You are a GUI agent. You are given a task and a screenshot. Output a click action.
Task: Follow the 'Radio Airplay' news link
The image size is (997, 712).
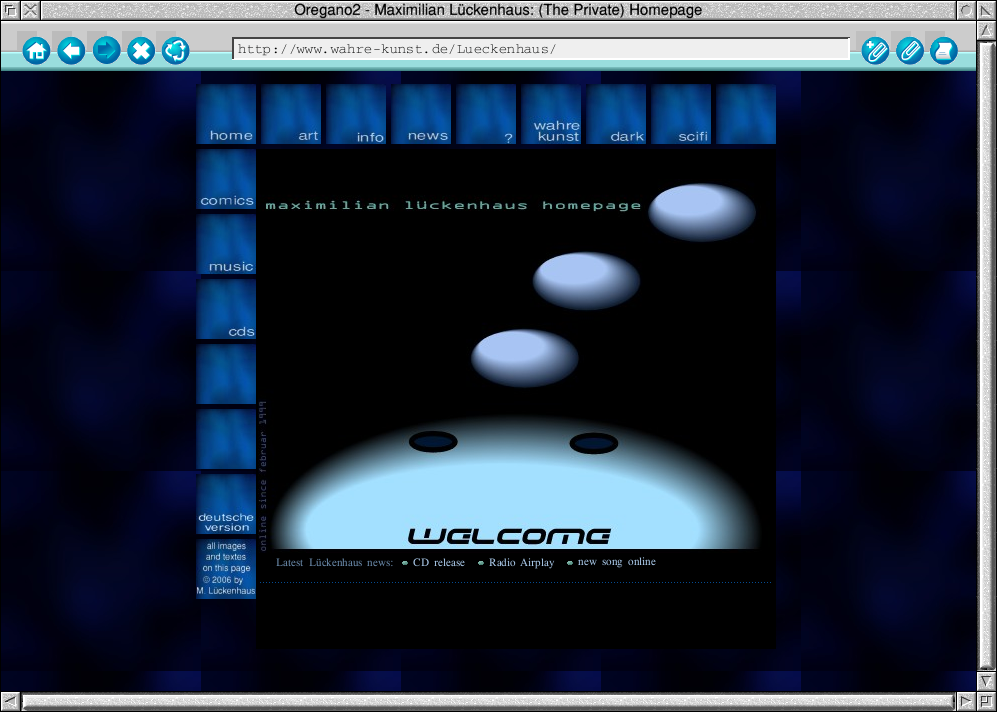click(521, 563)
